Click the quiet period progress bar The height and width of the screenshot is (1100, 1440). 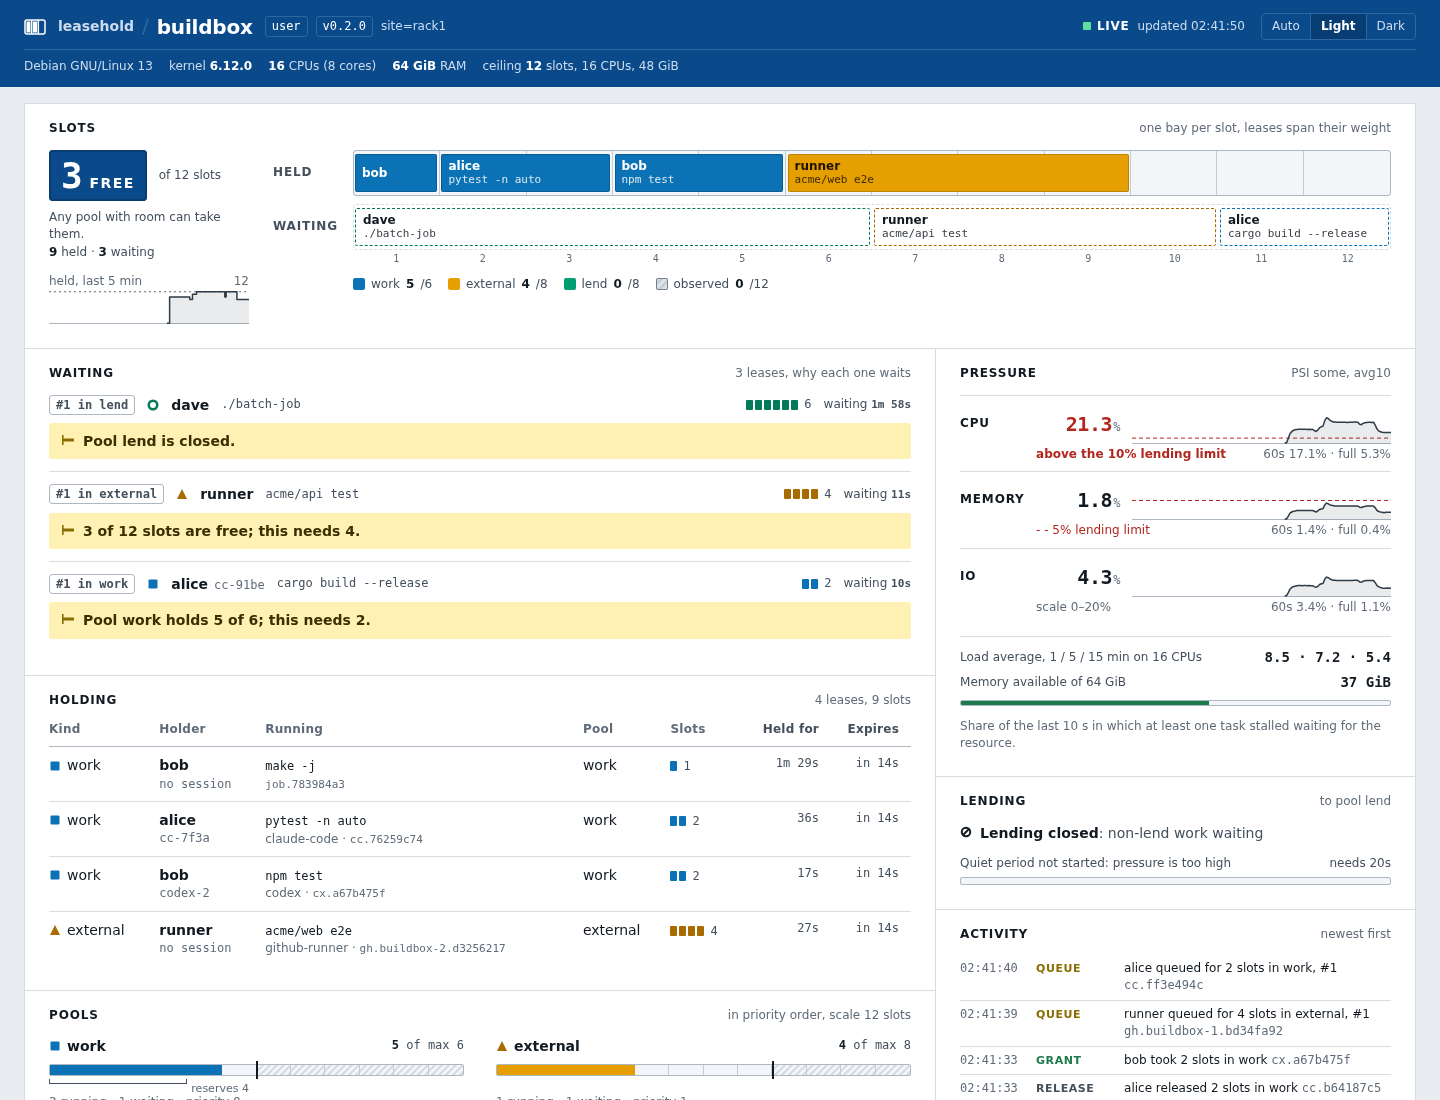pyautogui.click(x=1175, y=881)
